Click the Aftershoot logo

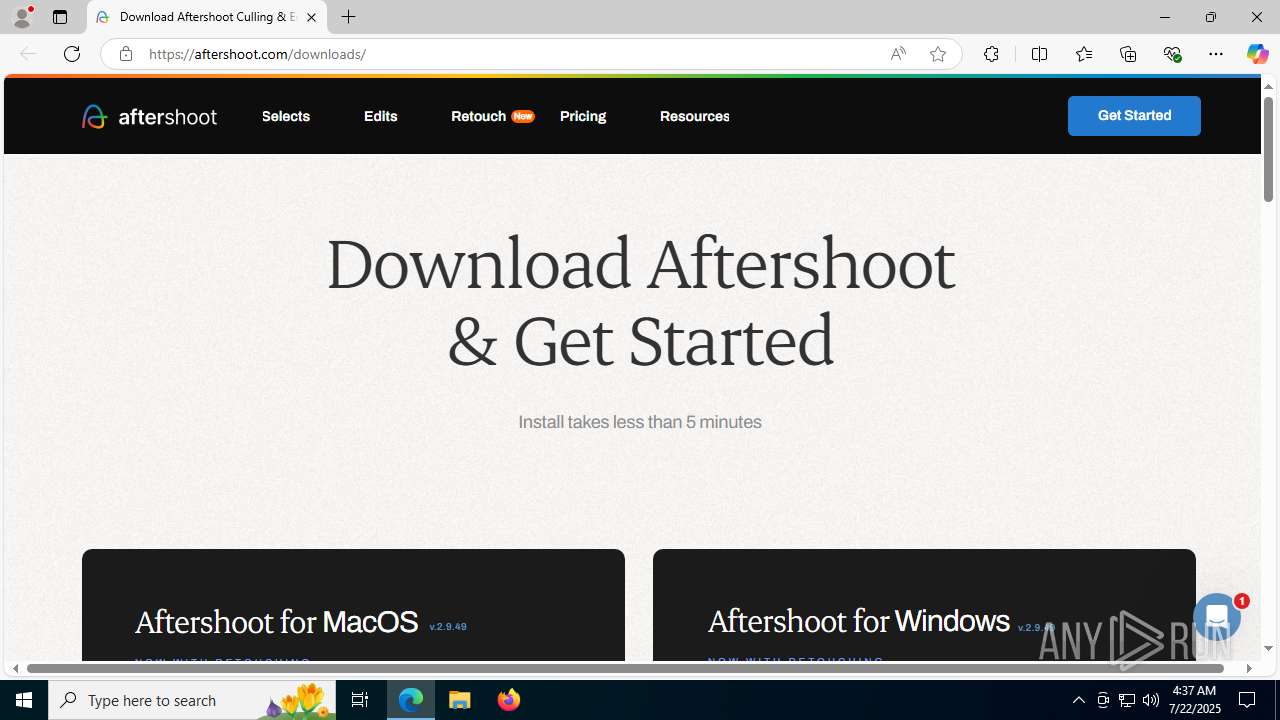point(149,116)
